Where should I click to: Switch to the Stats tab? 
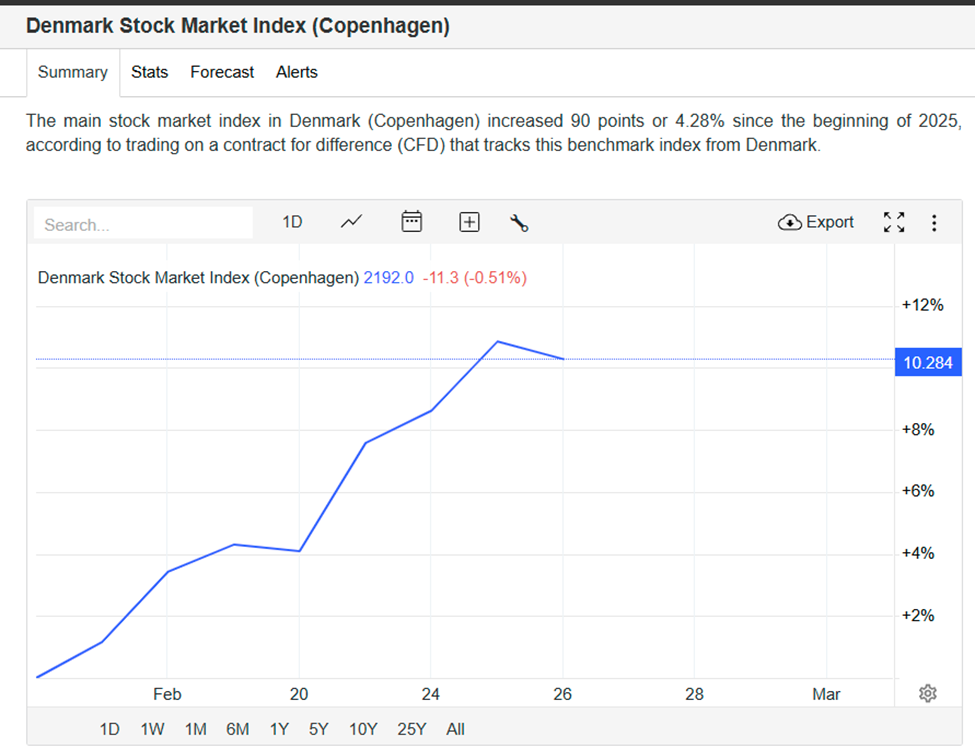149,72
